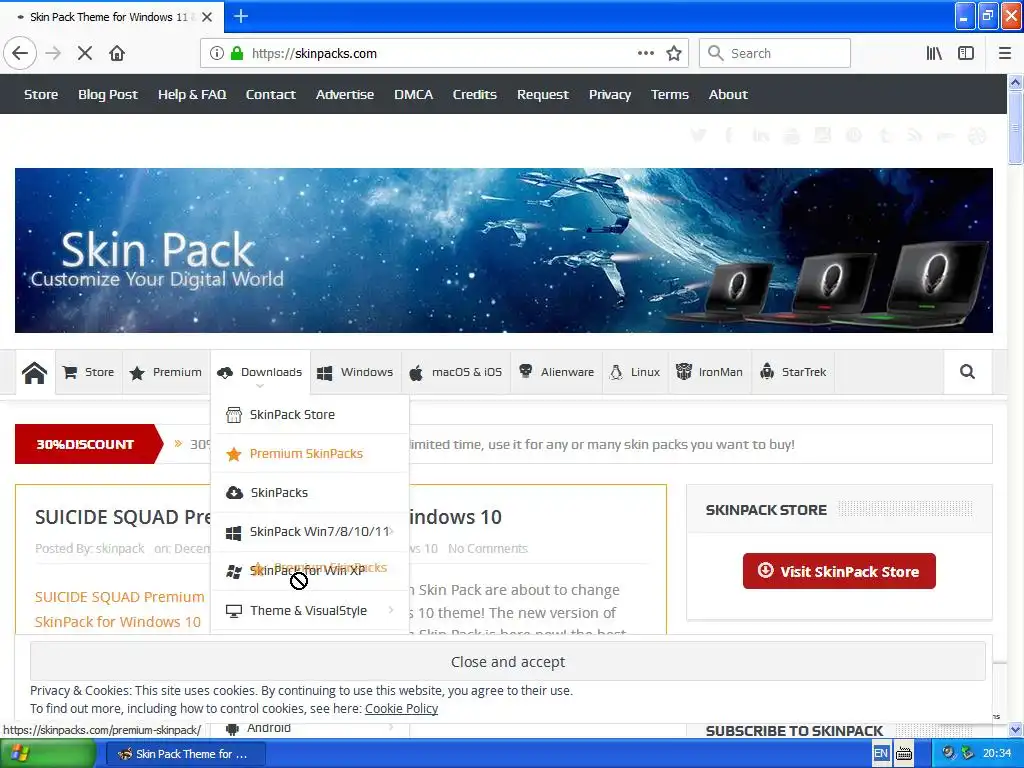1024x768 pixels.
Task: Open SUICIDE SQUAD Premium SkinPack link
Action: click(120, 609)
